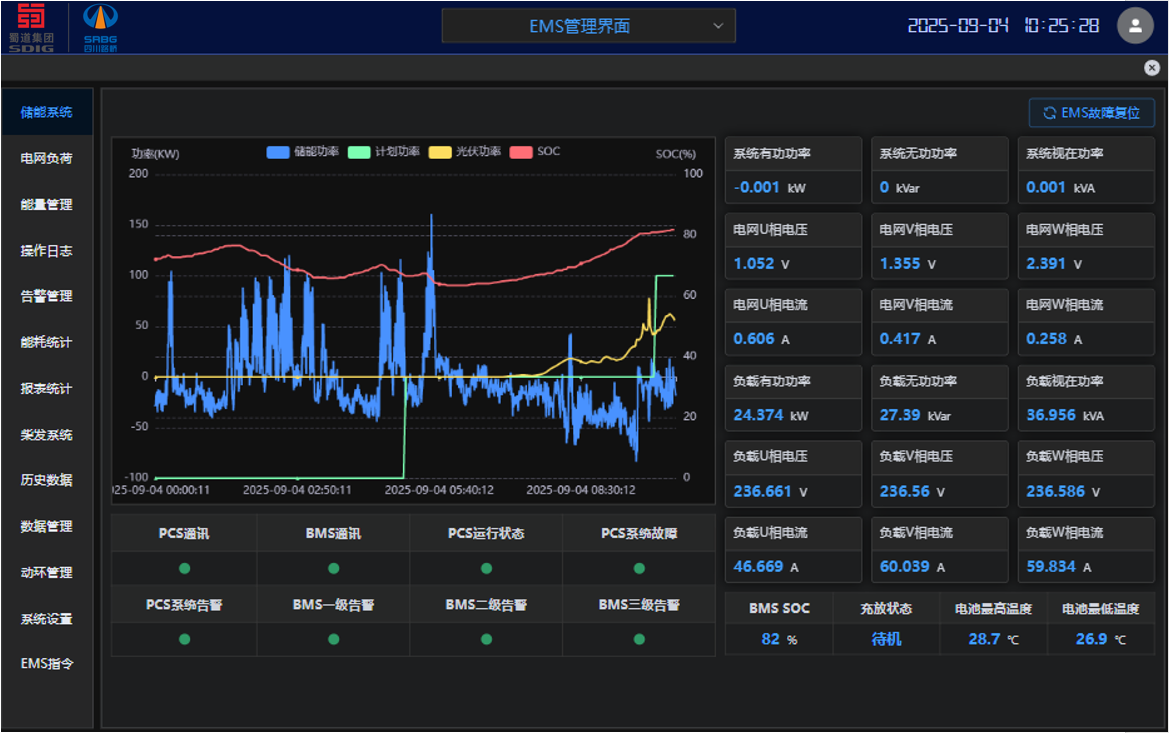The height and width of the screenshot is (733, 1169).
Task: Open the 历史数据 sidebar item
Action: click(47, 480)
